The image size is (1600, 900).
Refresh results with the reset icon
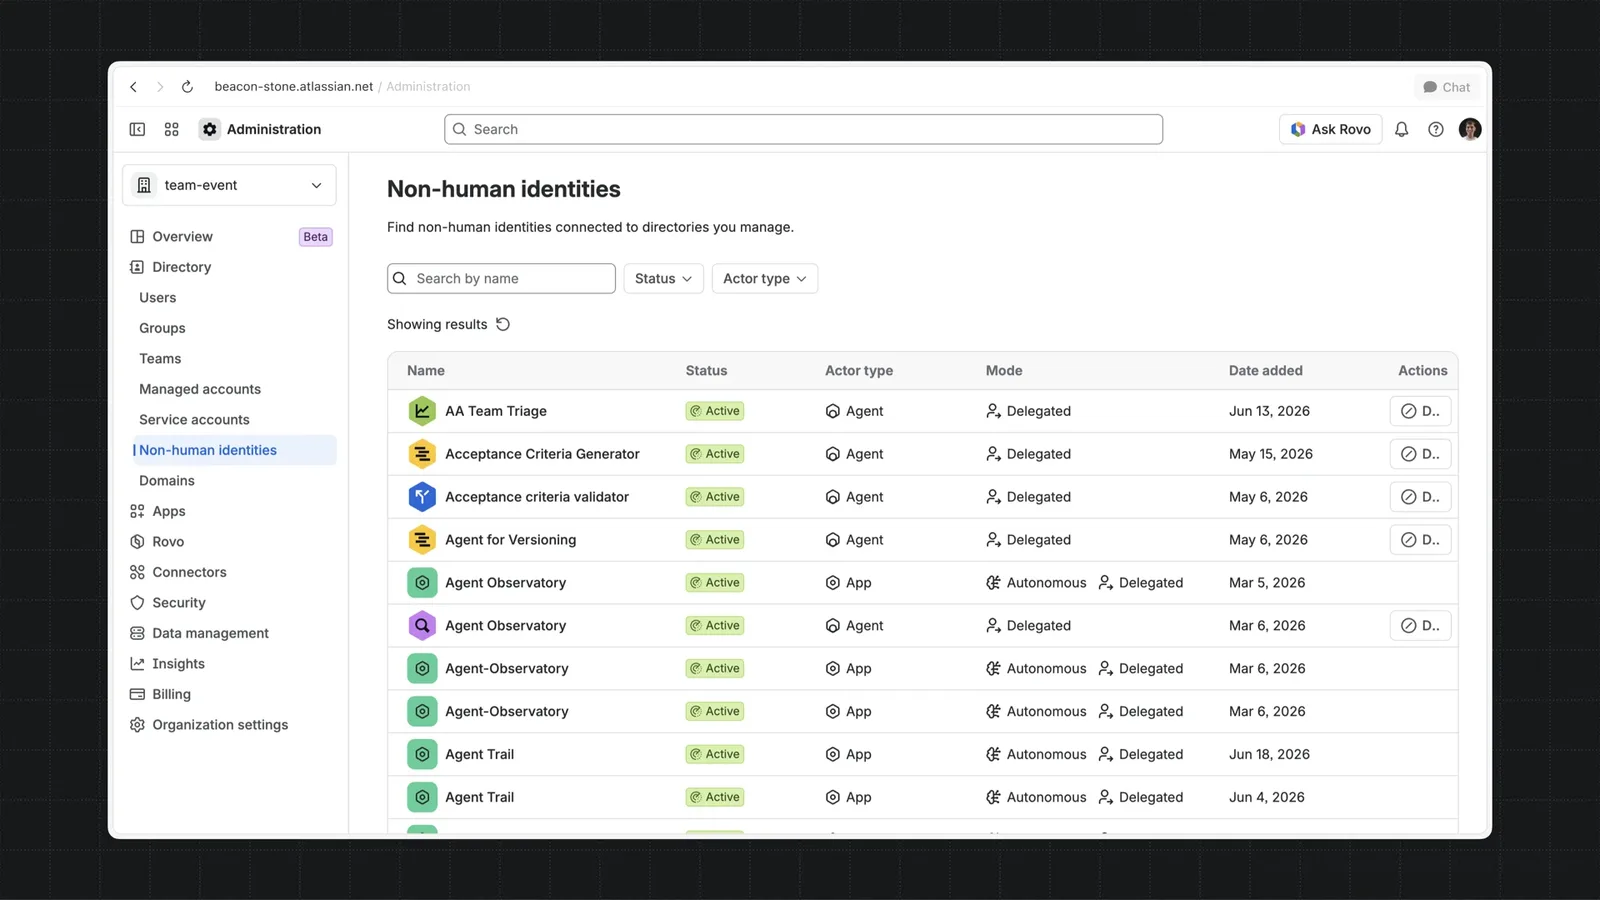[x=503, y=324]
